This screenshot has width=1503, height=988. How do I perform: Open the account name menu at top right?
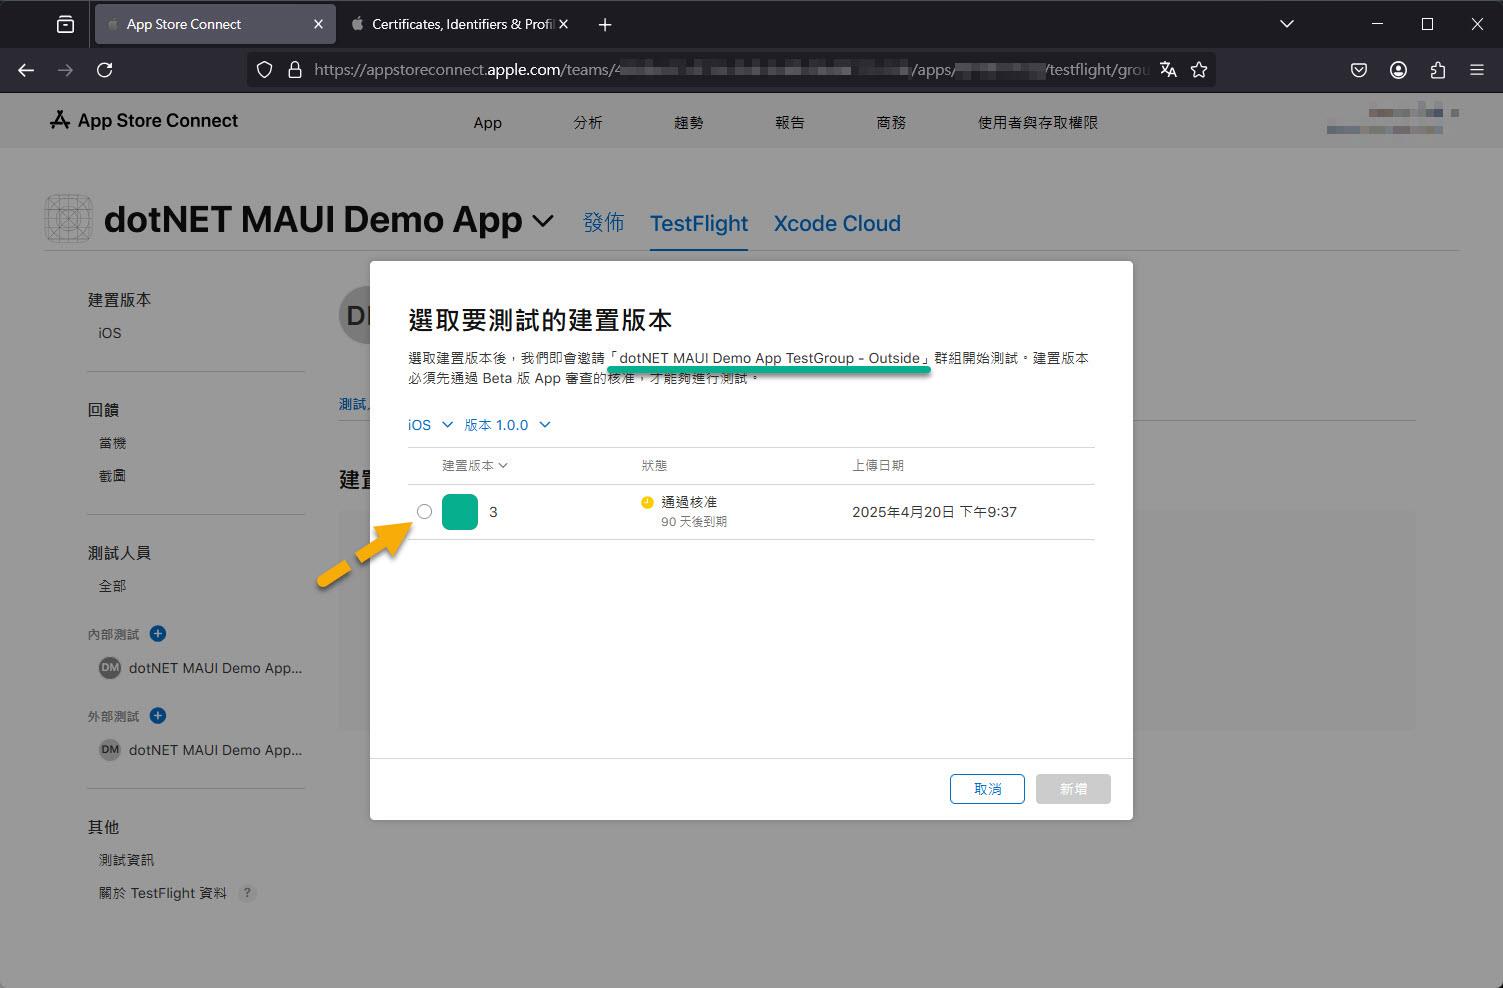coord(1392,121)
